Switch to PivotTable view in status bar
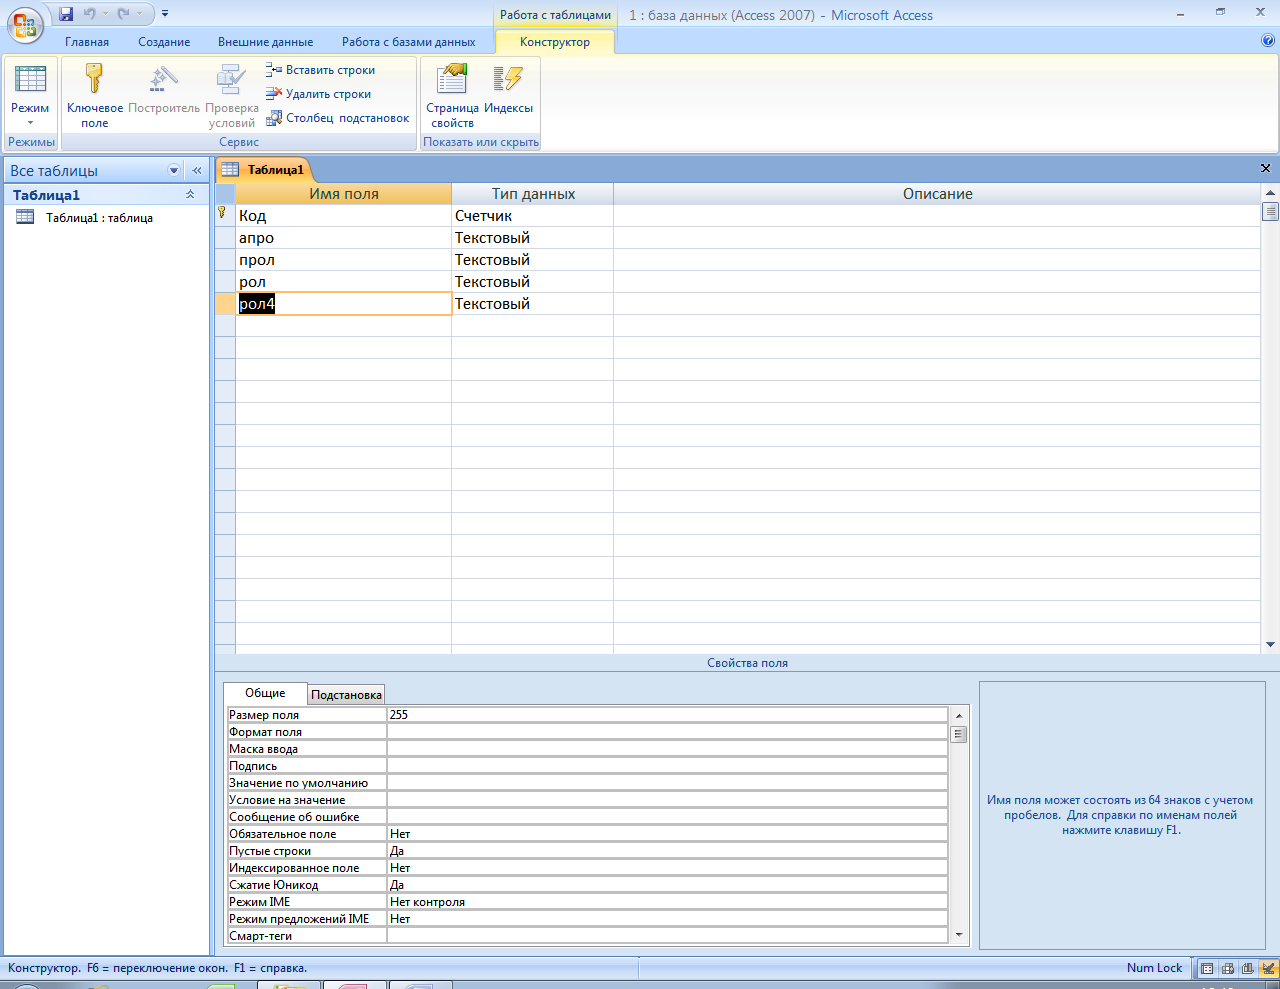 [x=1228, y=968]
